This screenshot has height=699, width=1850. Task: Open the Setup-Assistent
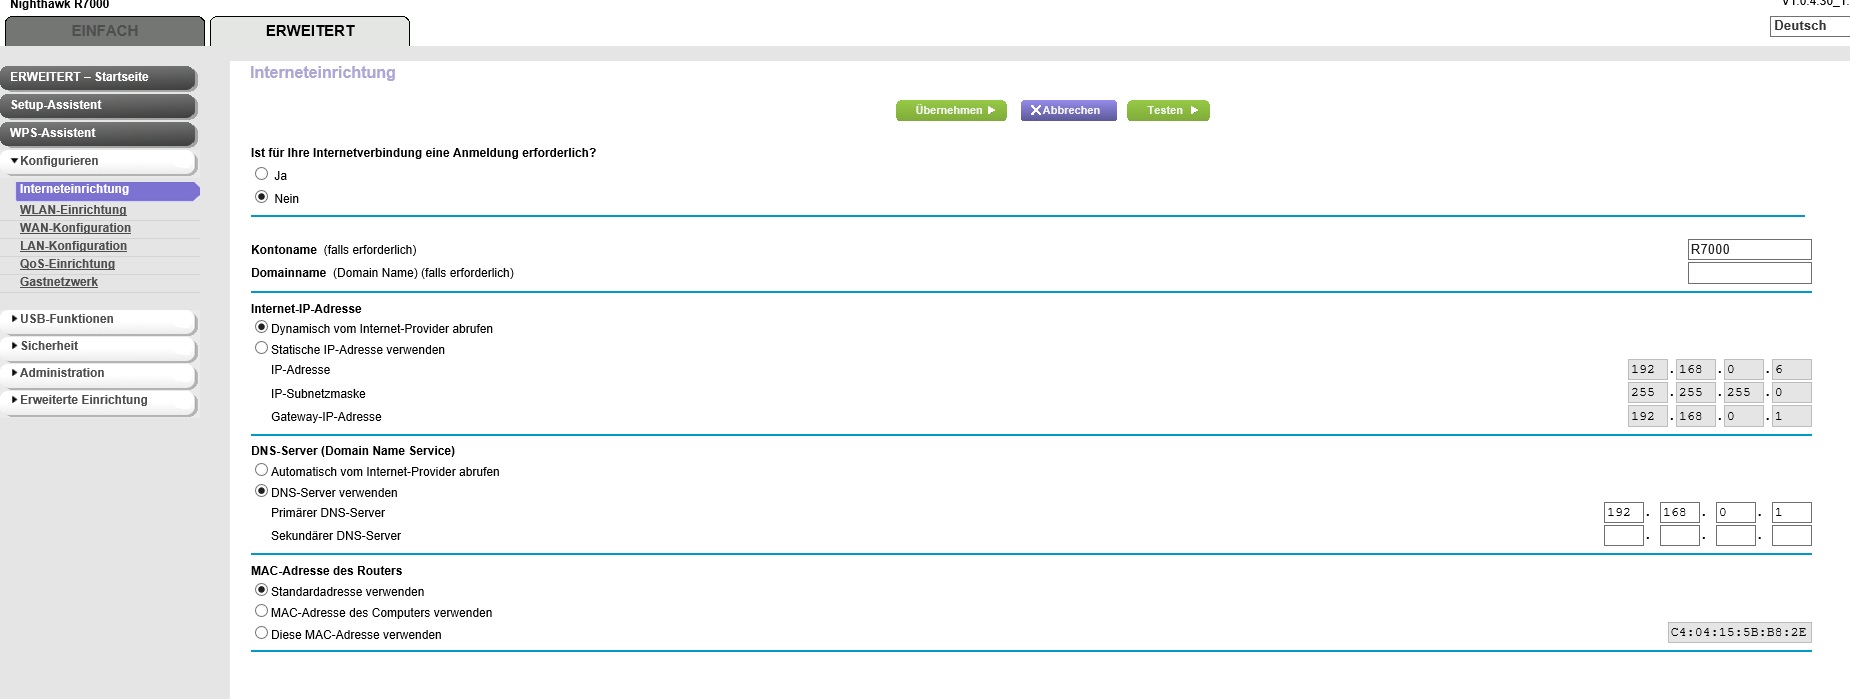tap(98, 105)
